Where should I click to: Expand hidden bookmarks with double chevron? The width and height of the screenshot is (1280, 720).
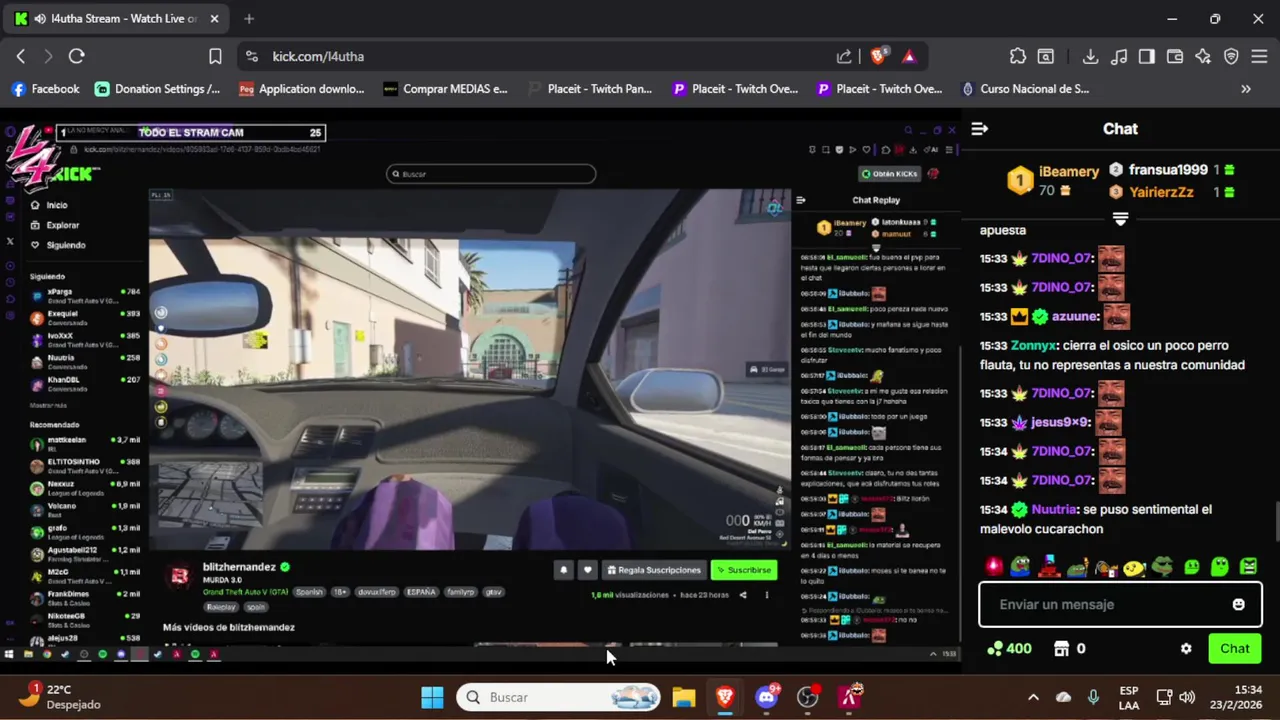1246,89
